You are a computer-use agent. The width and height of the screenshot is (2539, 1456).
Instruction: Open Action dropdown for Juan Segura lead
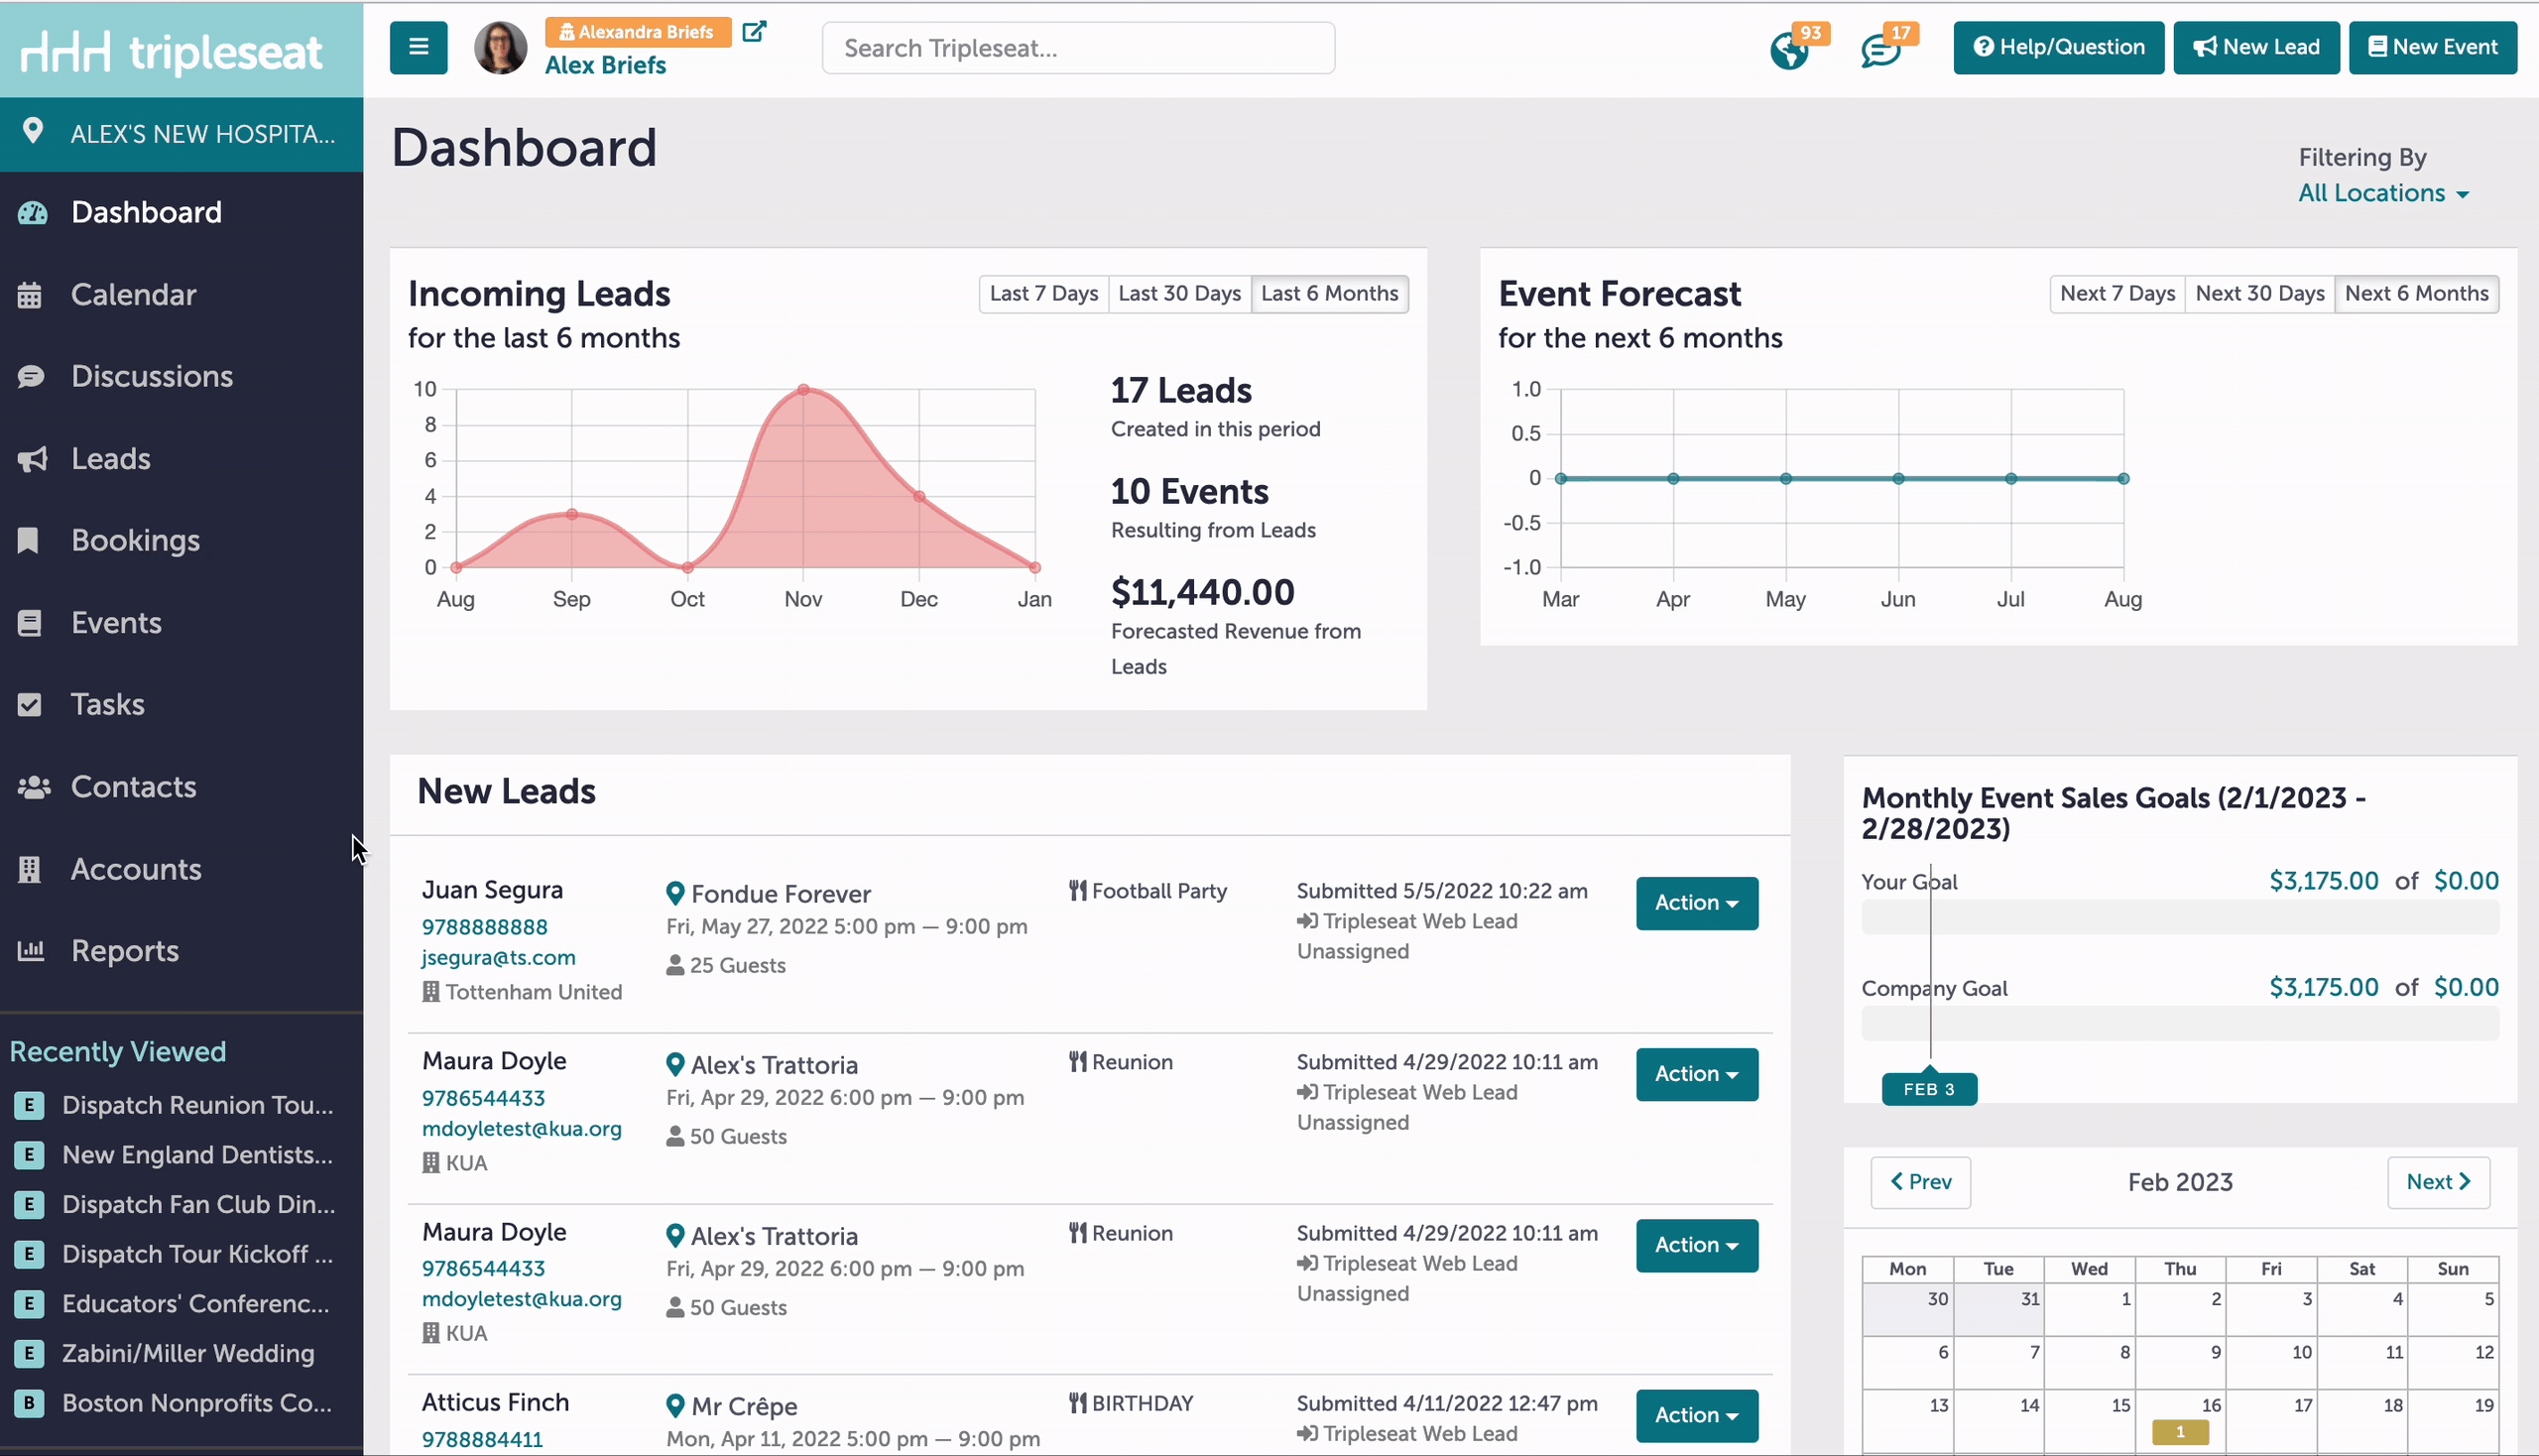(1697, 903)
